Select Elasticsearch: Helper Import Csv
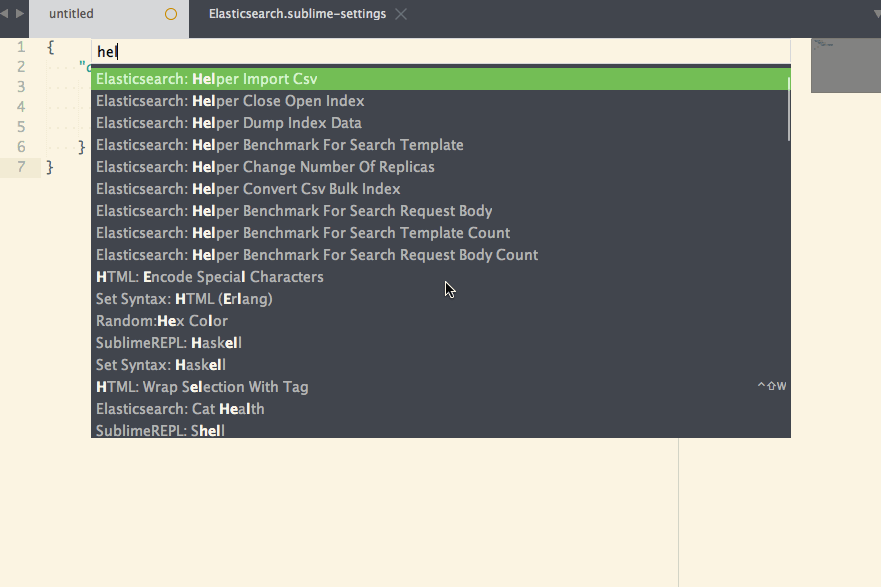 [441, 79]
